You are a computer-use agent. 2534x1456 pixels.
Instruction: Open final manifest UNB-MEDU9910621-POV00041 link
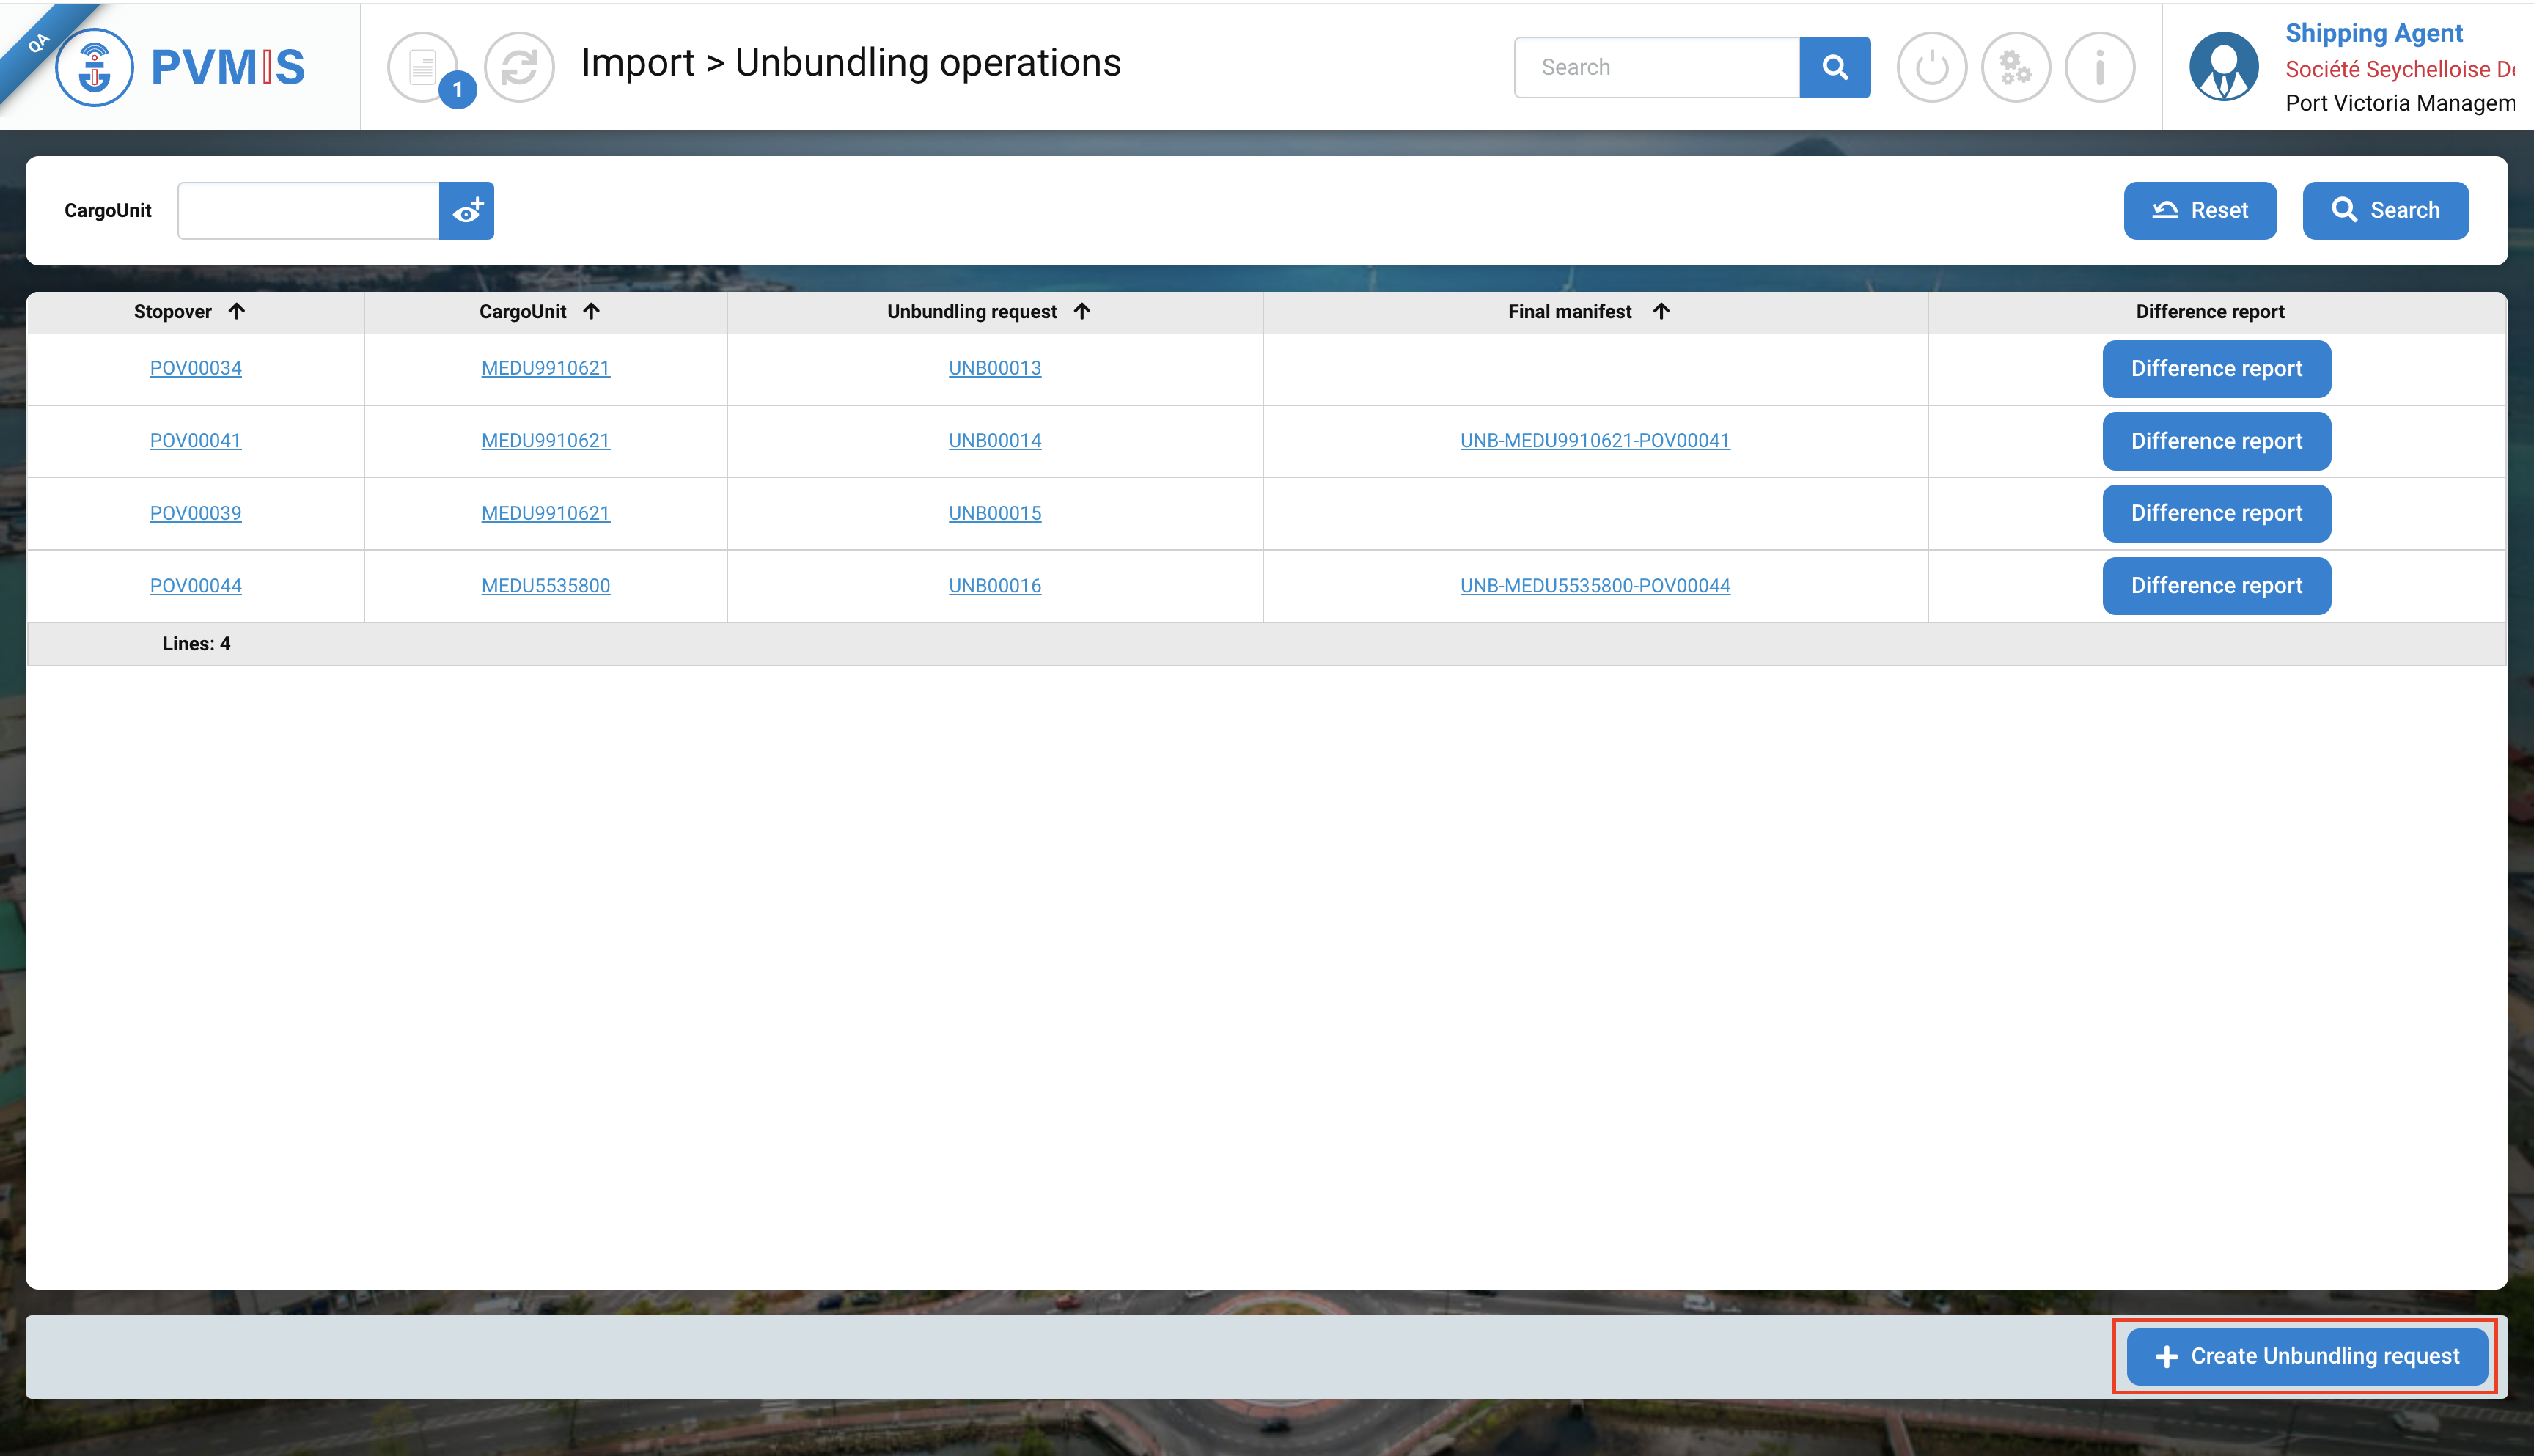pyautogui.click(x=1594, y=441)
